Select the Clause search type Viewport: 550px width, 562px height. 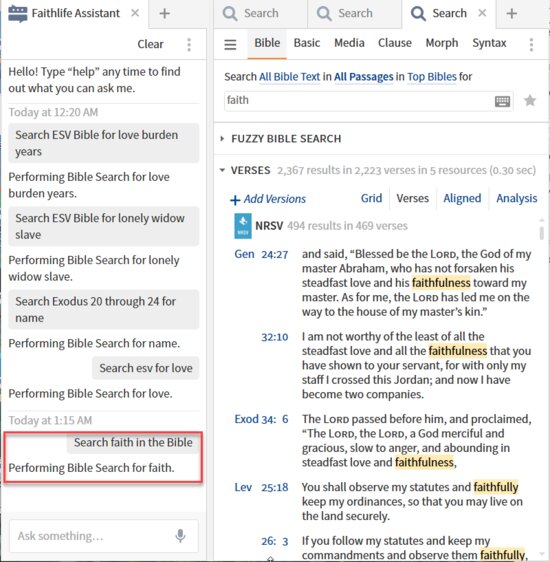(x=395, y=43)
